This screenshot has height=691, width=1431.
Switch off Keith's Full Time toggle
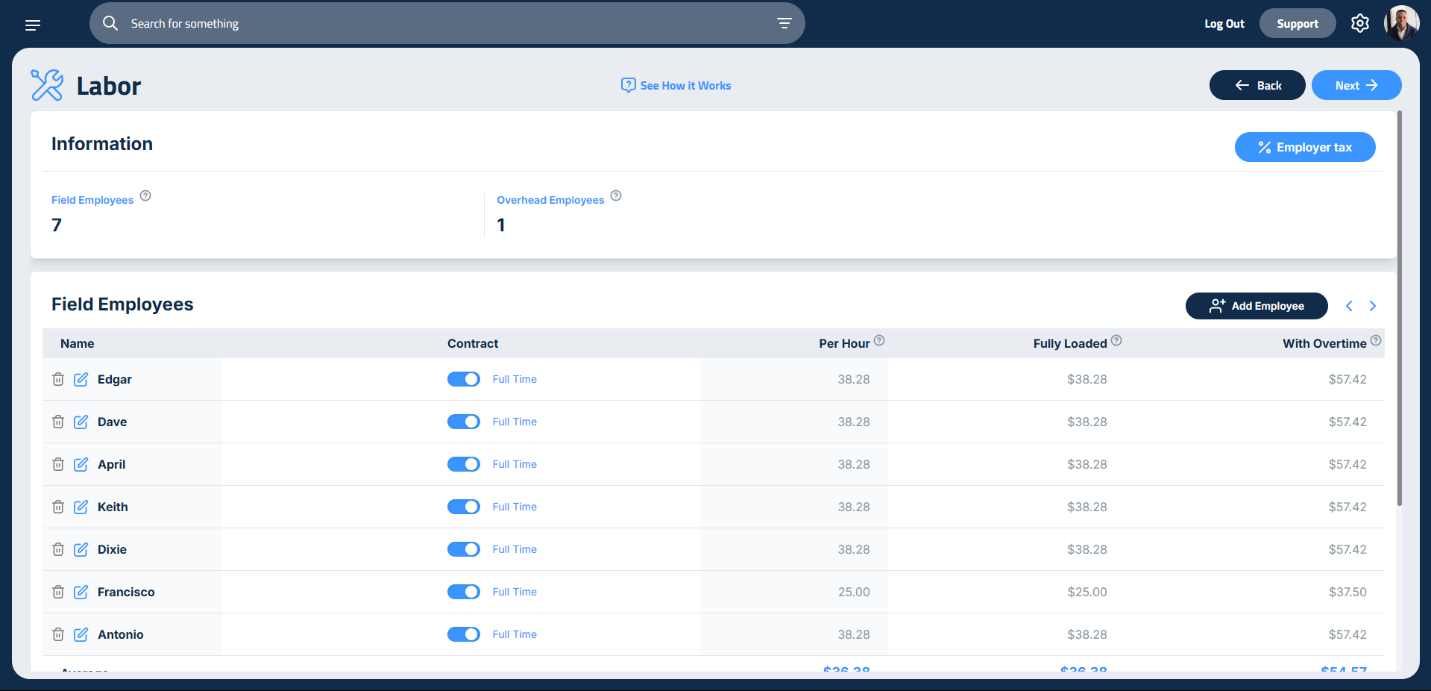pos(463,507)
